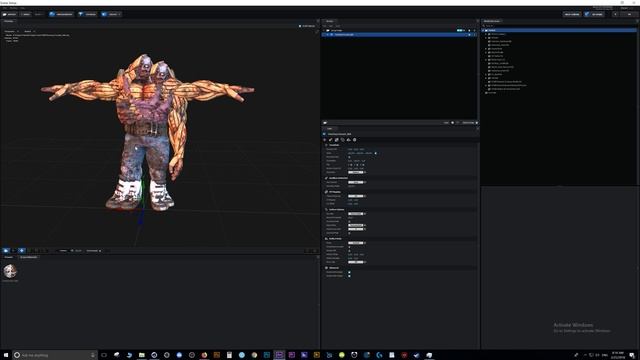640x360 pixels.
Task: Click the plain text button at the toolbar's right end
Action: click(572, 14)
